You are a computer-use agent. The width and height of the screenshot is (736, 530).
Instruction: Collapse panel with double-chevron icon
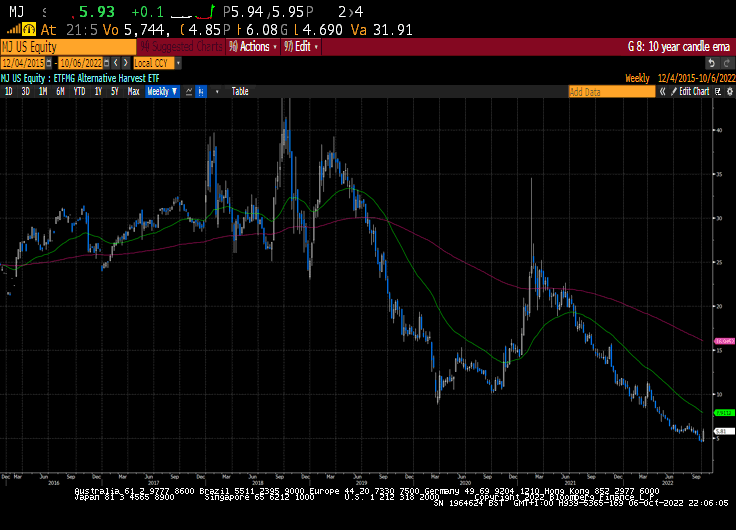[x=662, y=92]
